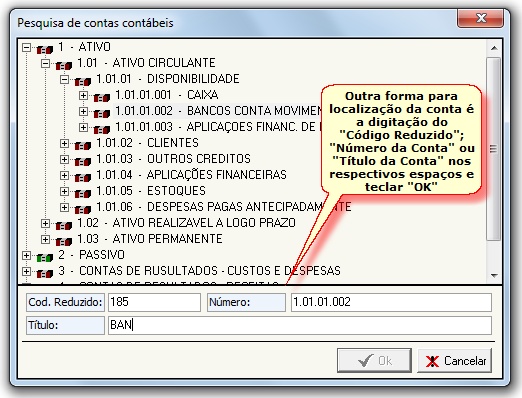
Task: Expand the 1.01.01.001 CAIXA node
Action: pyautogui.click(x=83, y=95)
